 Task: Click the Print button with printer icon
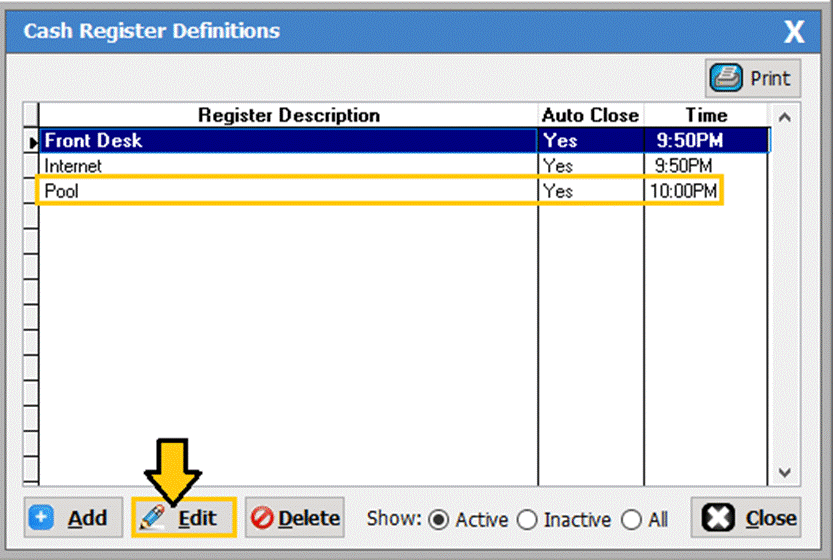[753, 78]
